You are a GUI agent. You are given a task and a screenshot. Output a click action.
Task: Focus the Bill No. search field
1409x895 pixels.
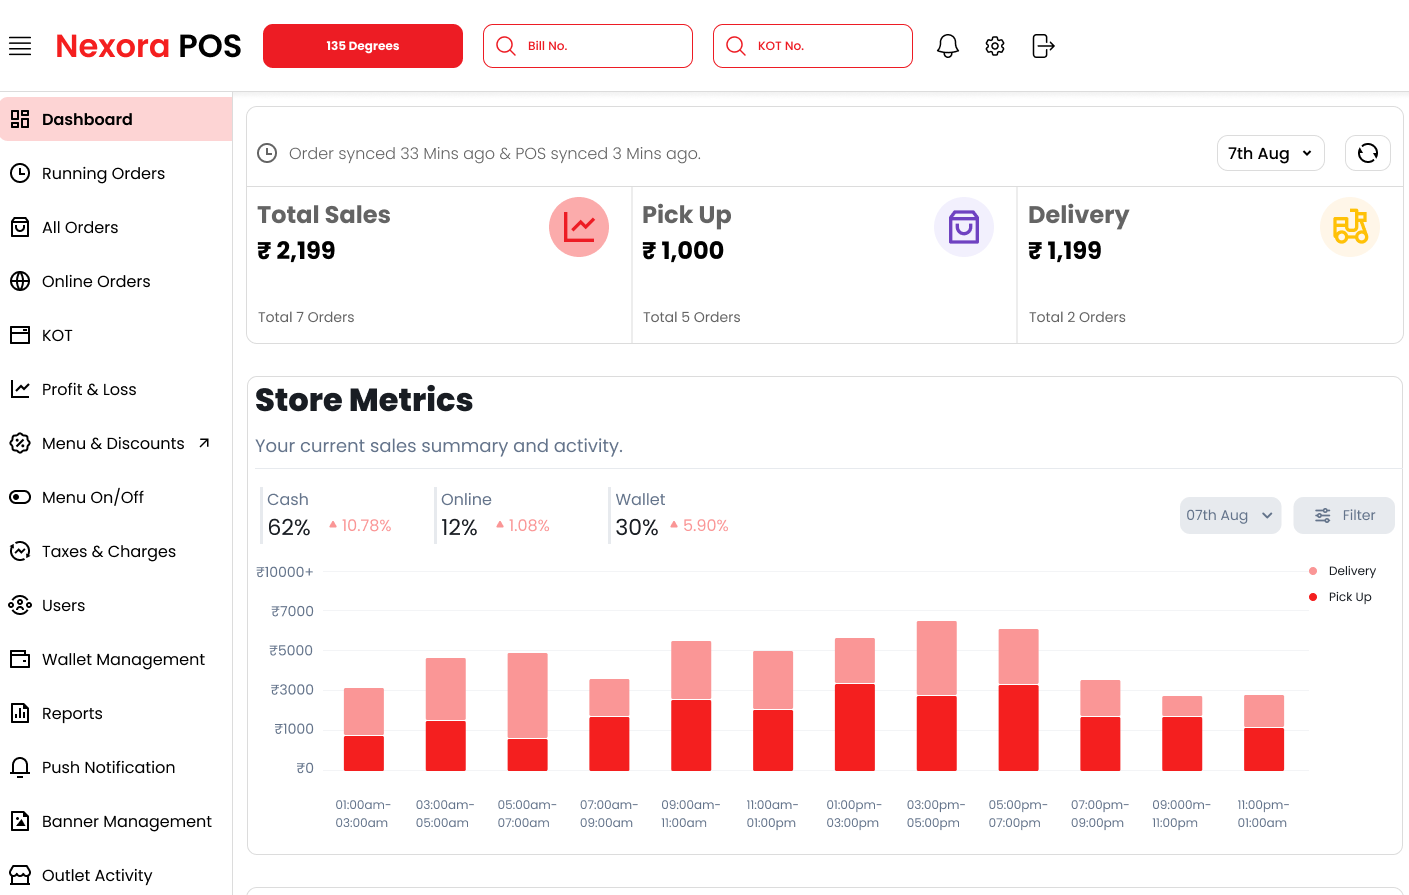(x=600, y=46)
